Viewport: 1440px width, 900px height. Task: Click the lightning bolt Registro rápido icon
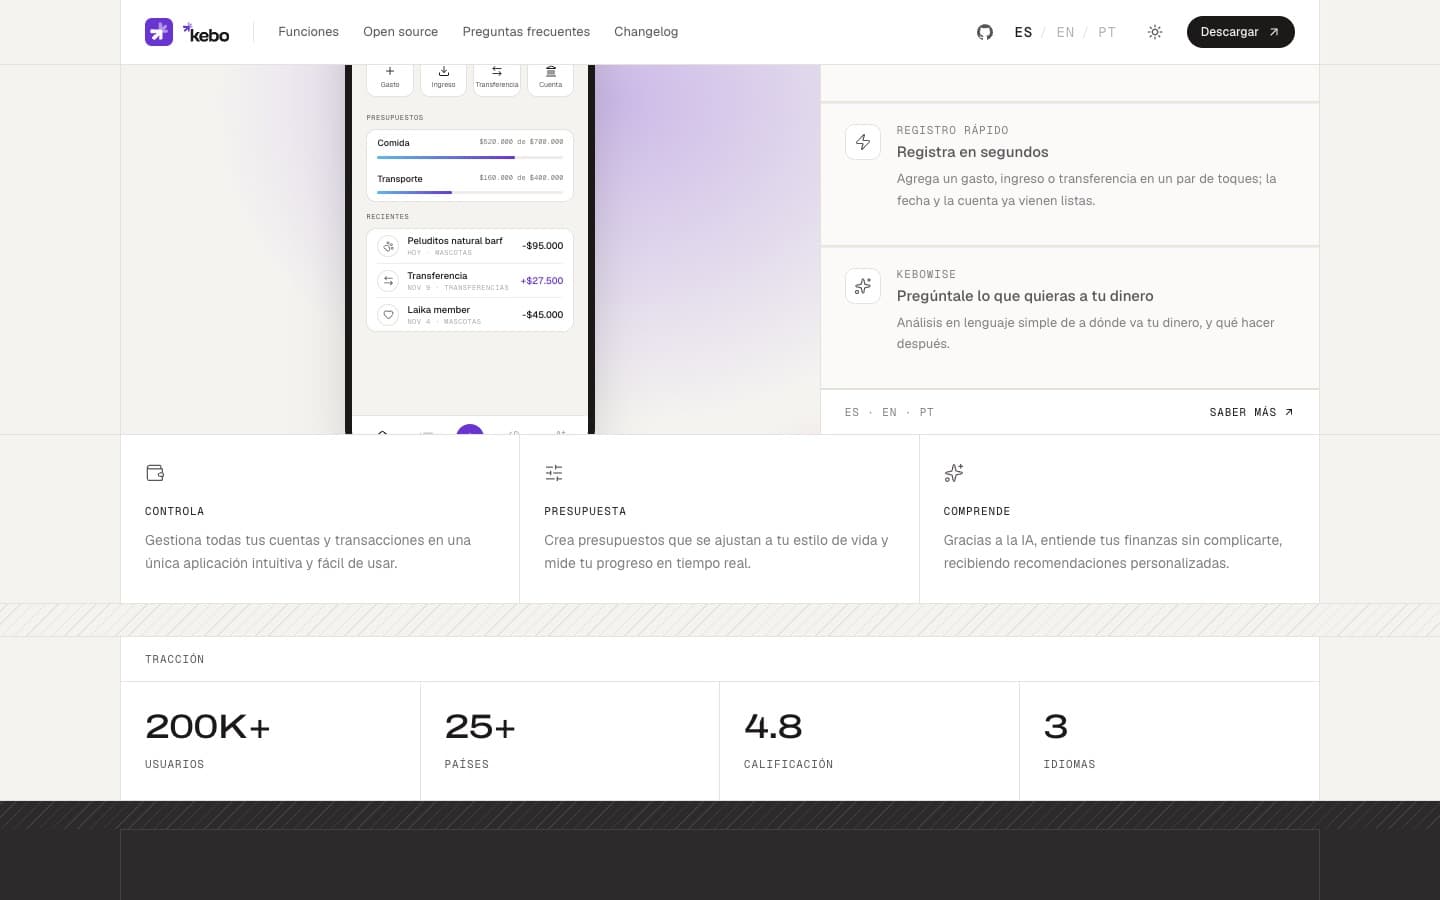[863, 142]
